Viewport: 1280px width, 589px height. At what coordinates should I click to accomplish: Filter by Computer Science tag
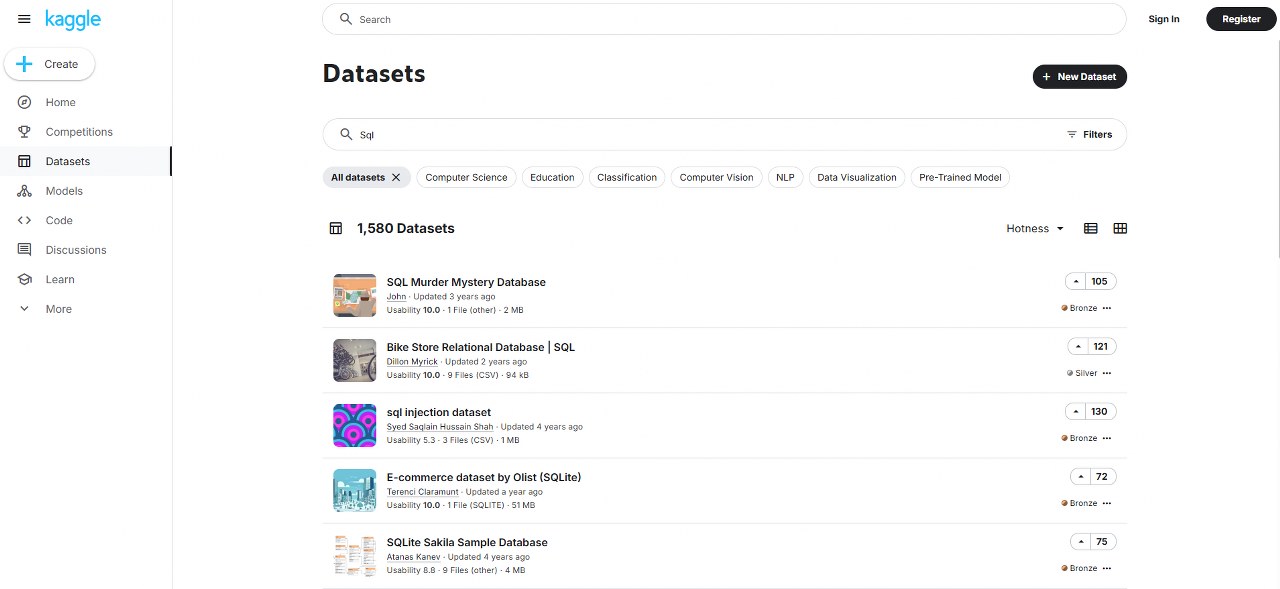pos(466,177)
